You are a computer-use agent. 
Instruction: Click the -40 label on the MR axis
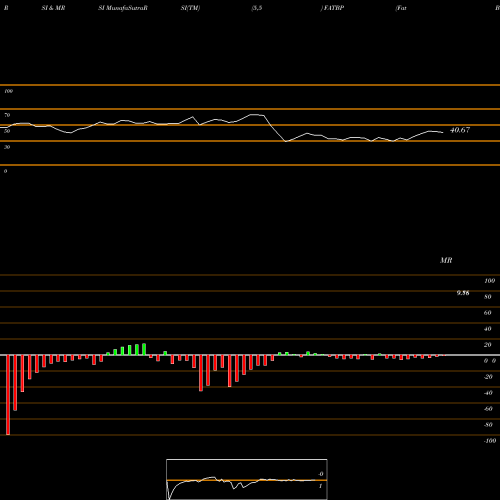coord(488,393)
